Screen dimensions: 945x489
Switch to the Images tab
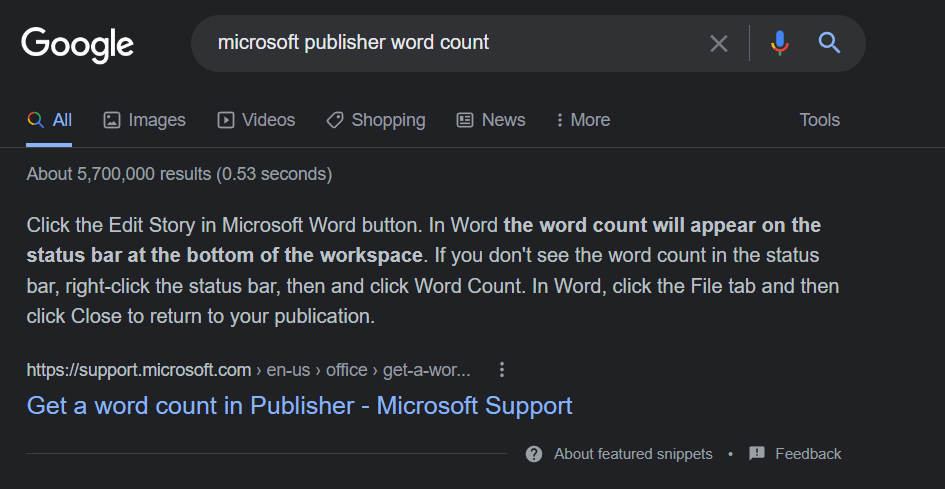click(145, 120)
